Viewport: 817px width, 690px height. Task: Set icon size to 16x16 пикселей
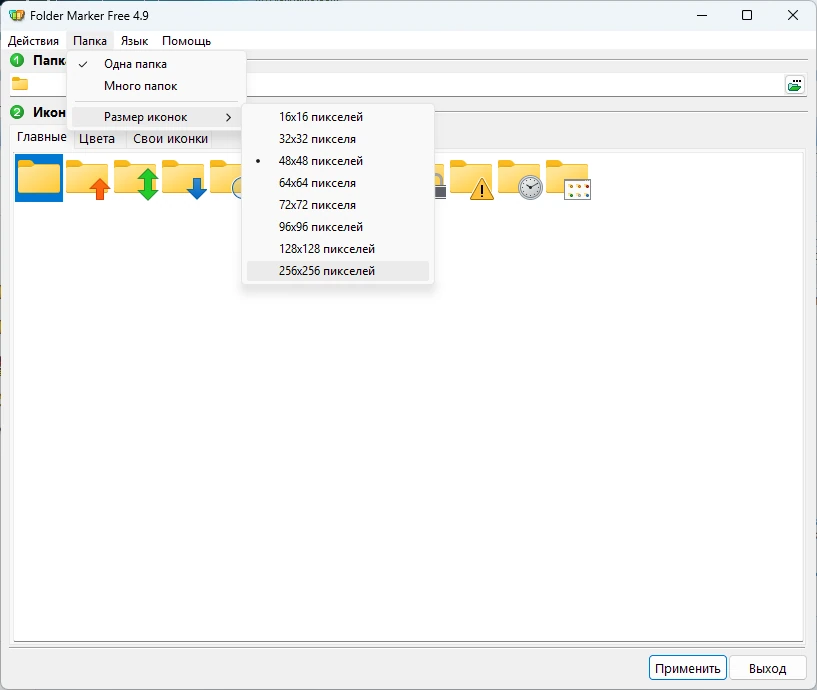click(x=338, y=117)
